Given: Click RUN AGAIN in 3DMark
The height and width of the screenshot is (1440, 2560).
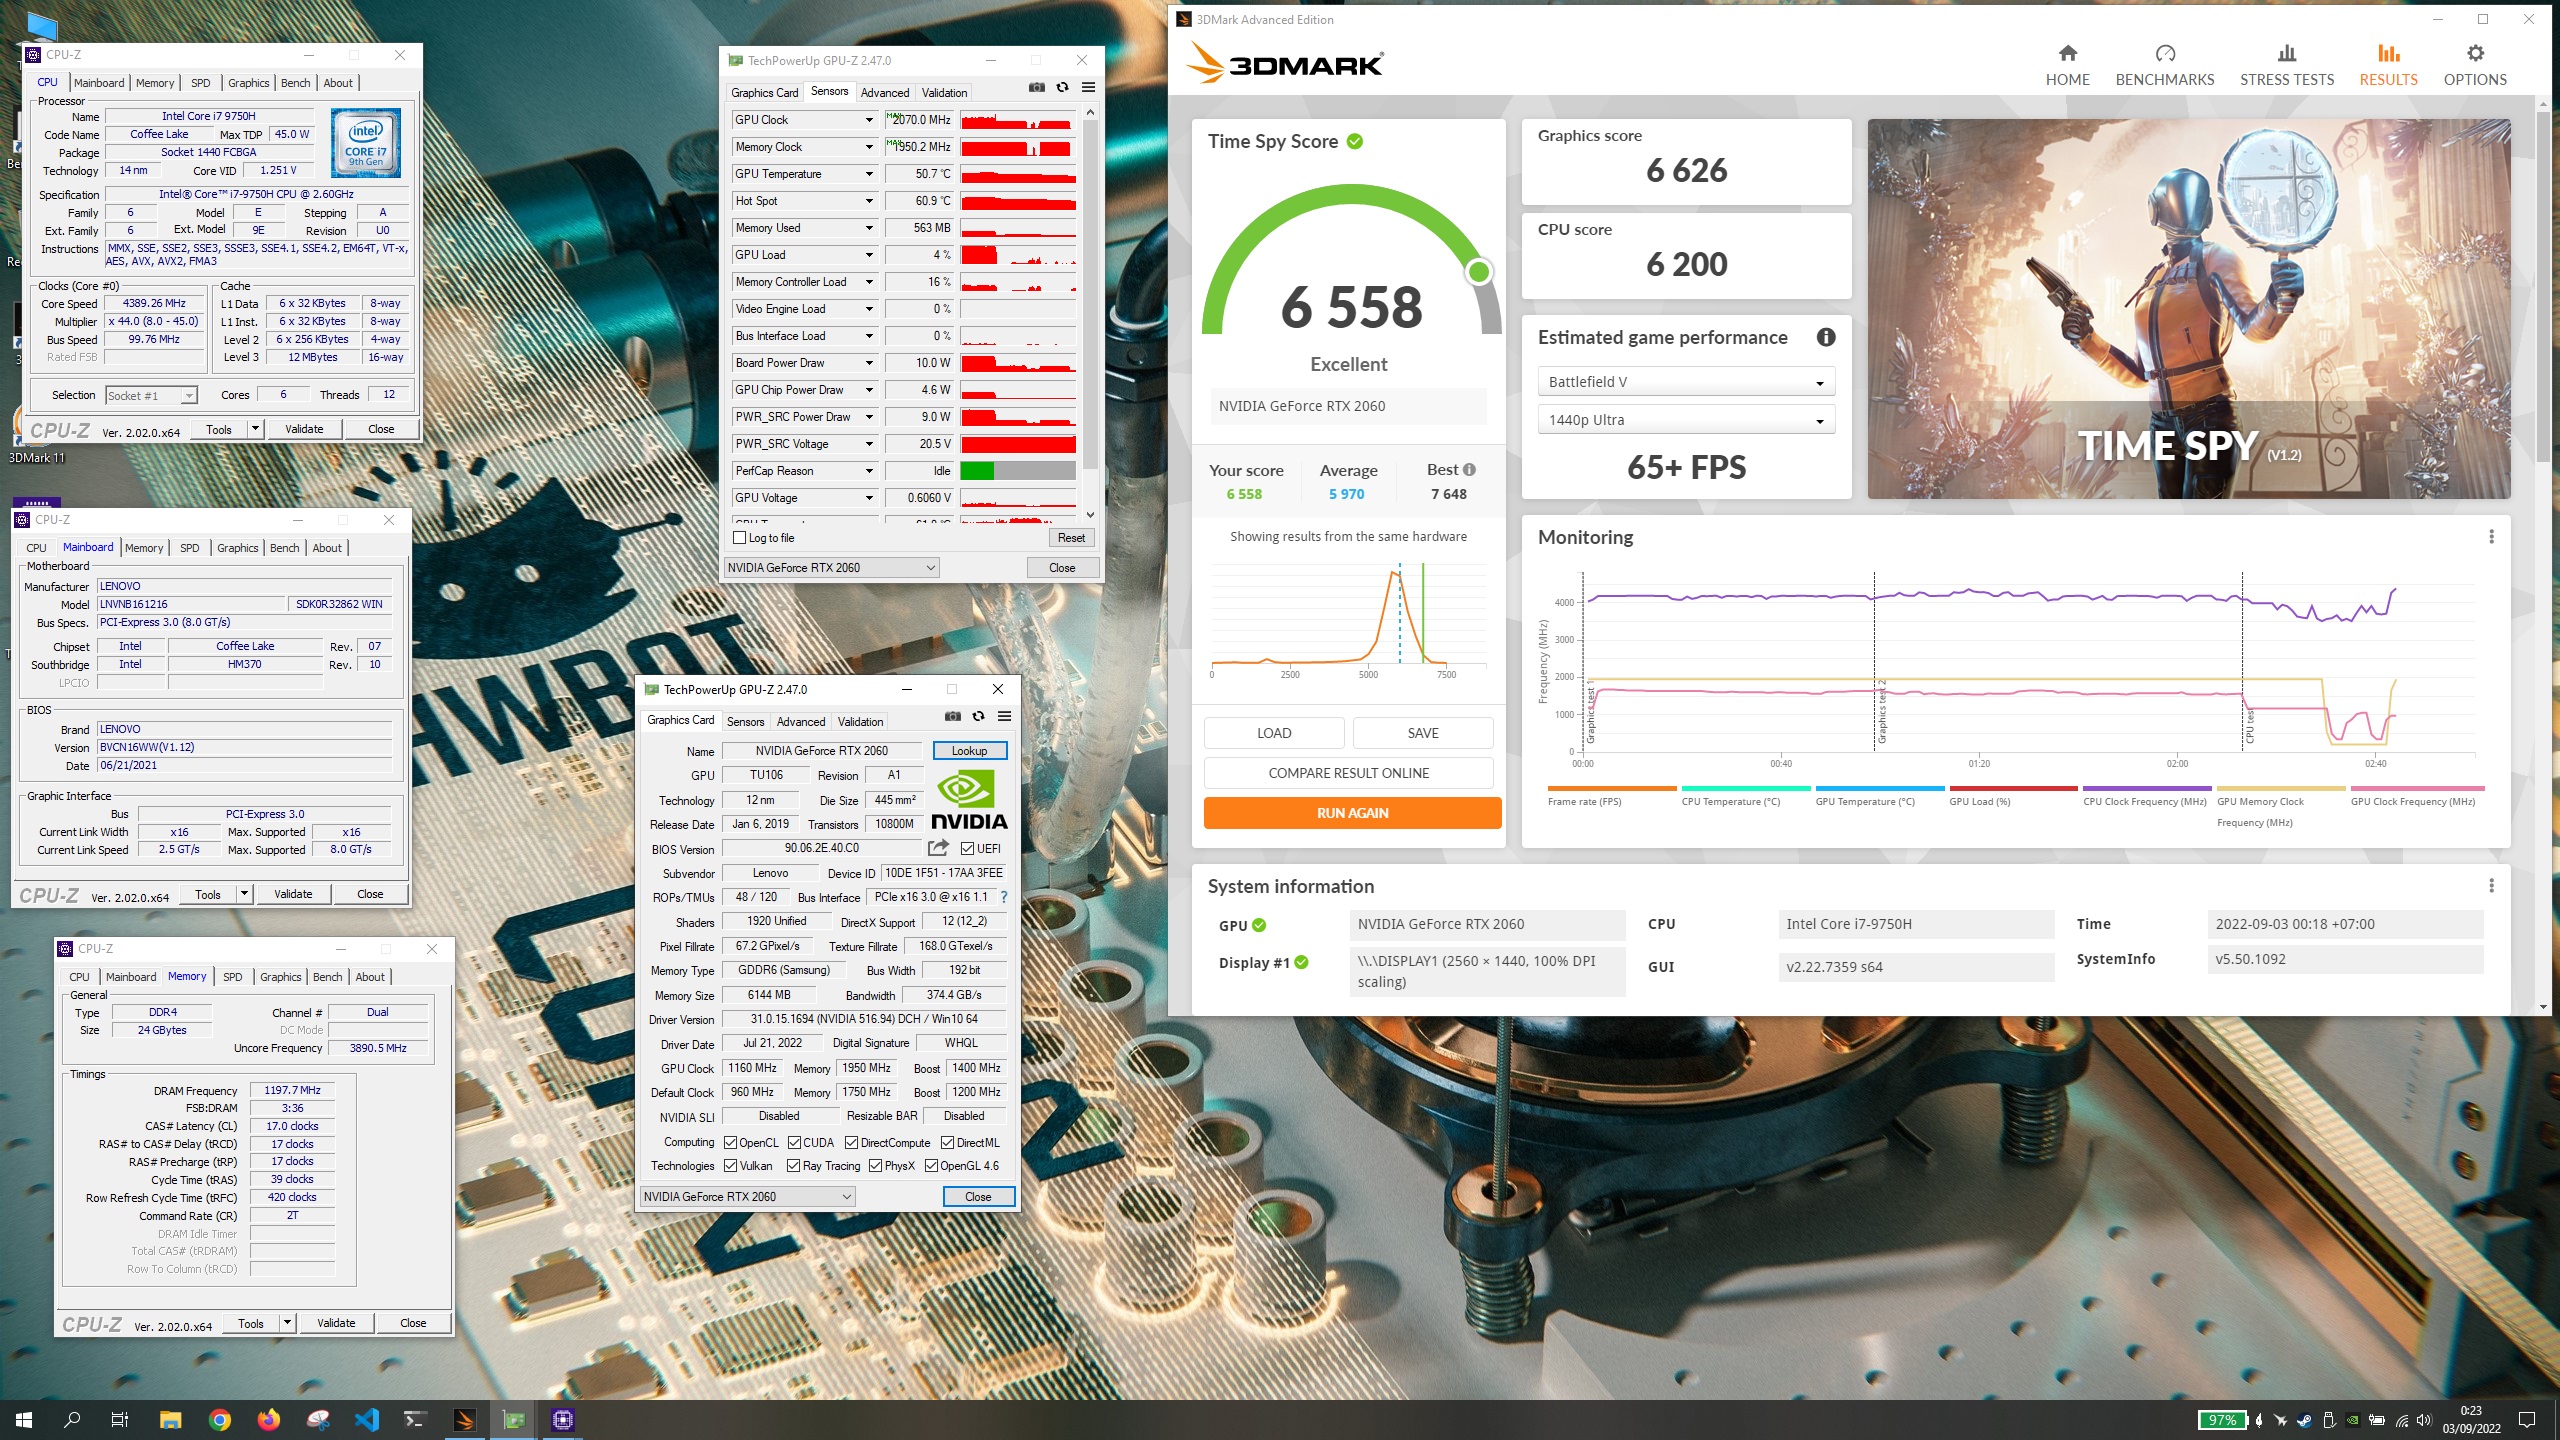Looking at the screenshot, I should [x=1352, y=813].
